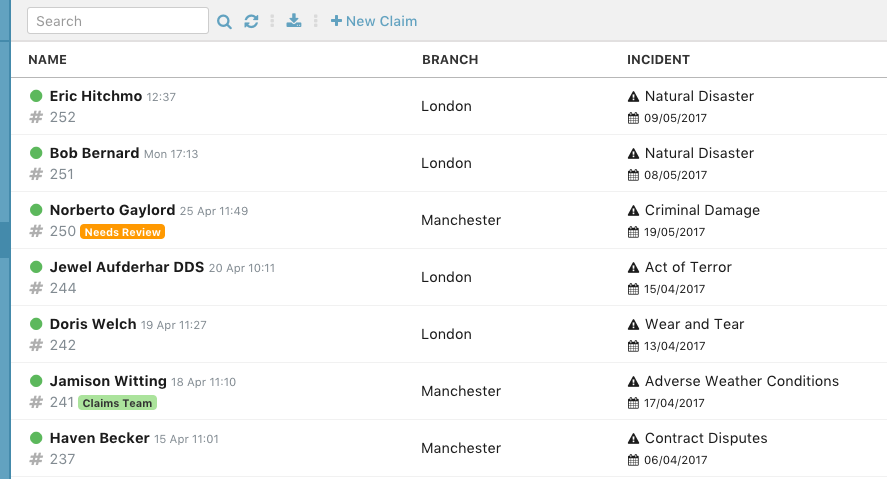Image resolution: width=887 pixels, height=479 pixels.
Task: Select claim number 244
Action: click(x=63, y=288)
